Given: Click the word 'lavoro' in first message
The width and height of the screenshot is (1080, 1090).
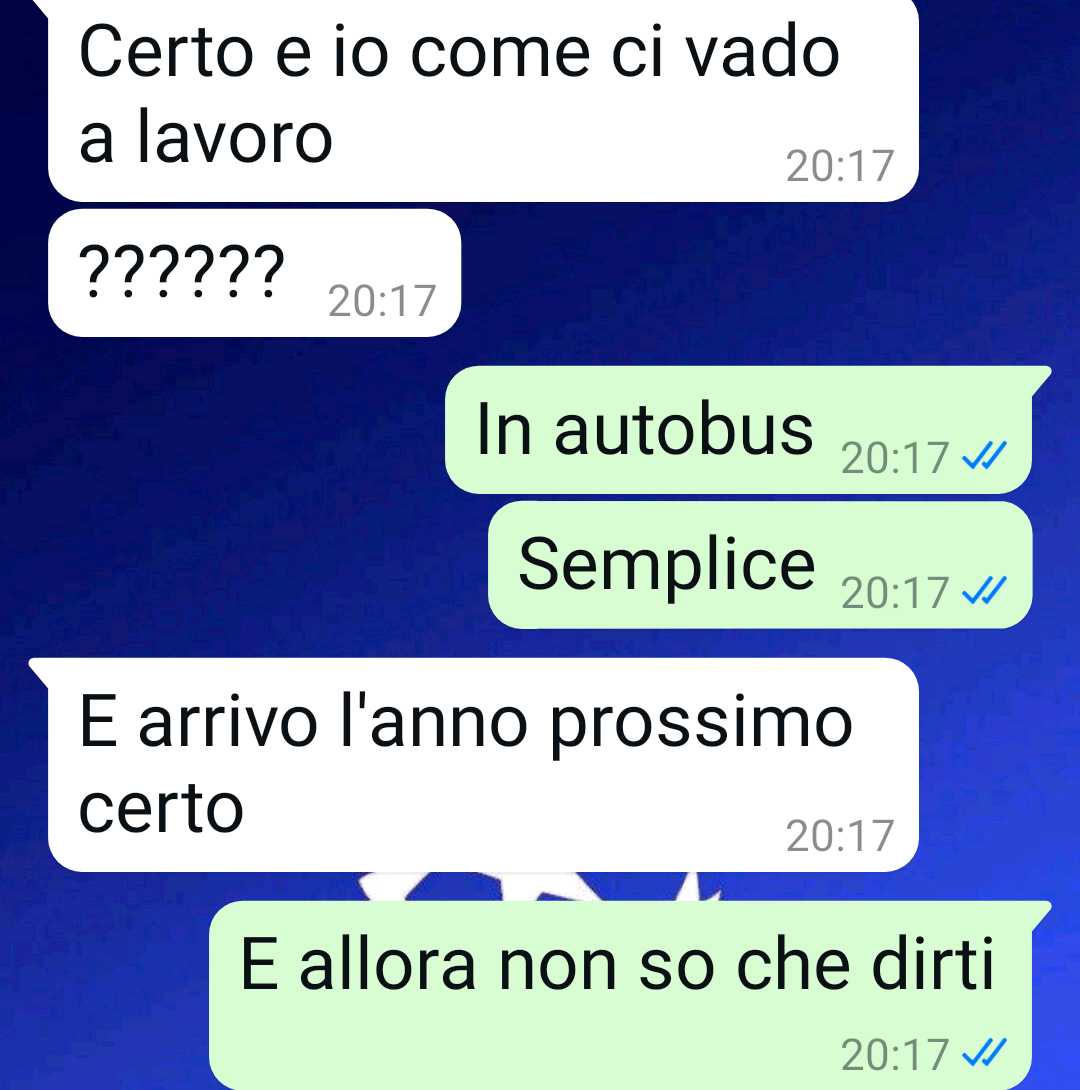Looking at the screenshot, I should (235, 138).
